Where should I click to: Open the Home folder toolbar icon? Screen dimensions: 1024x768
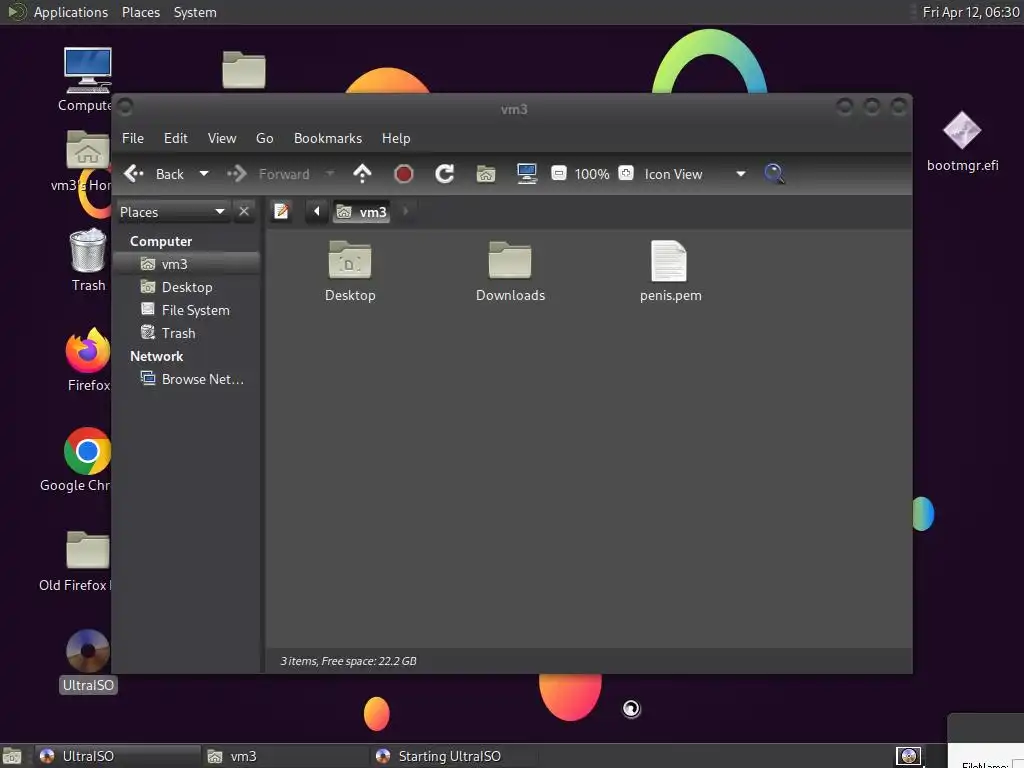(486, 174)
